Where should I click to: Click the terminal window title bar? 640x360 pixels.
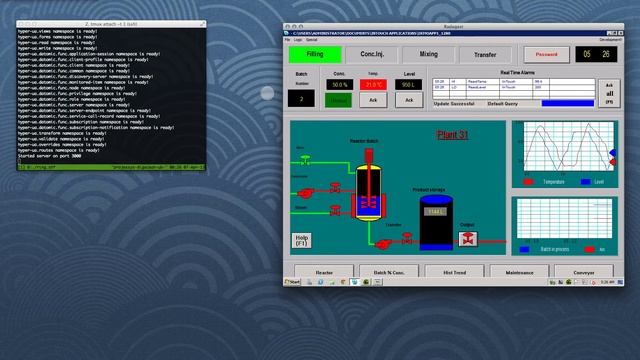point(111,24)
